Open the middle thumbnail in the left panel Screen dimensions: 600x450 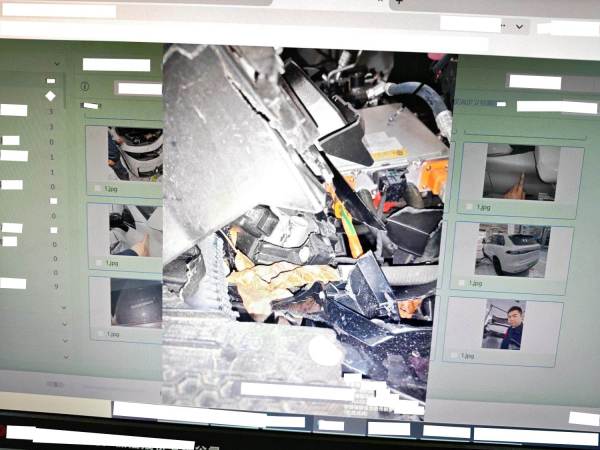135,230
